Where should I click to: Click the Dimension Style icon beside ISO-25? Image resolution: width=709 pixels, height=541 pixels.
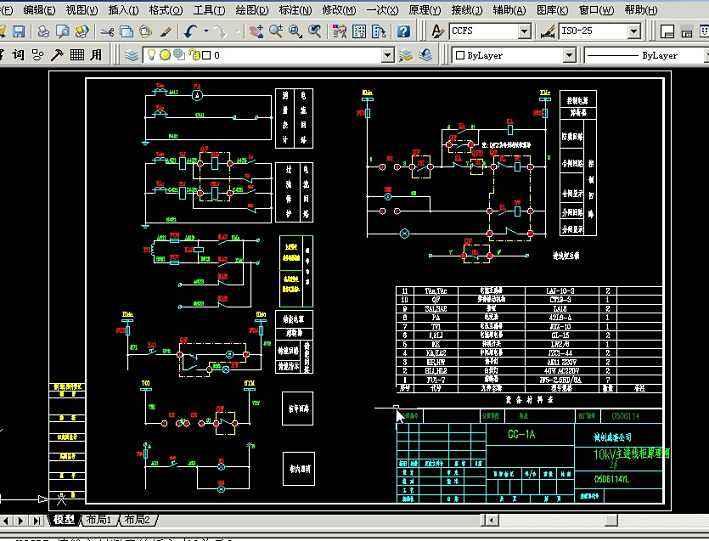coord(547,32)
